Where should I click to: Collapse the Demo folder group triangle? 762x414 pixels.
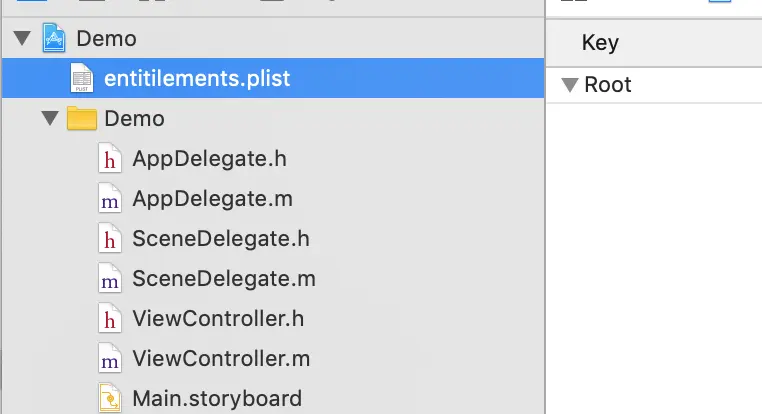(x=50, y=118)
